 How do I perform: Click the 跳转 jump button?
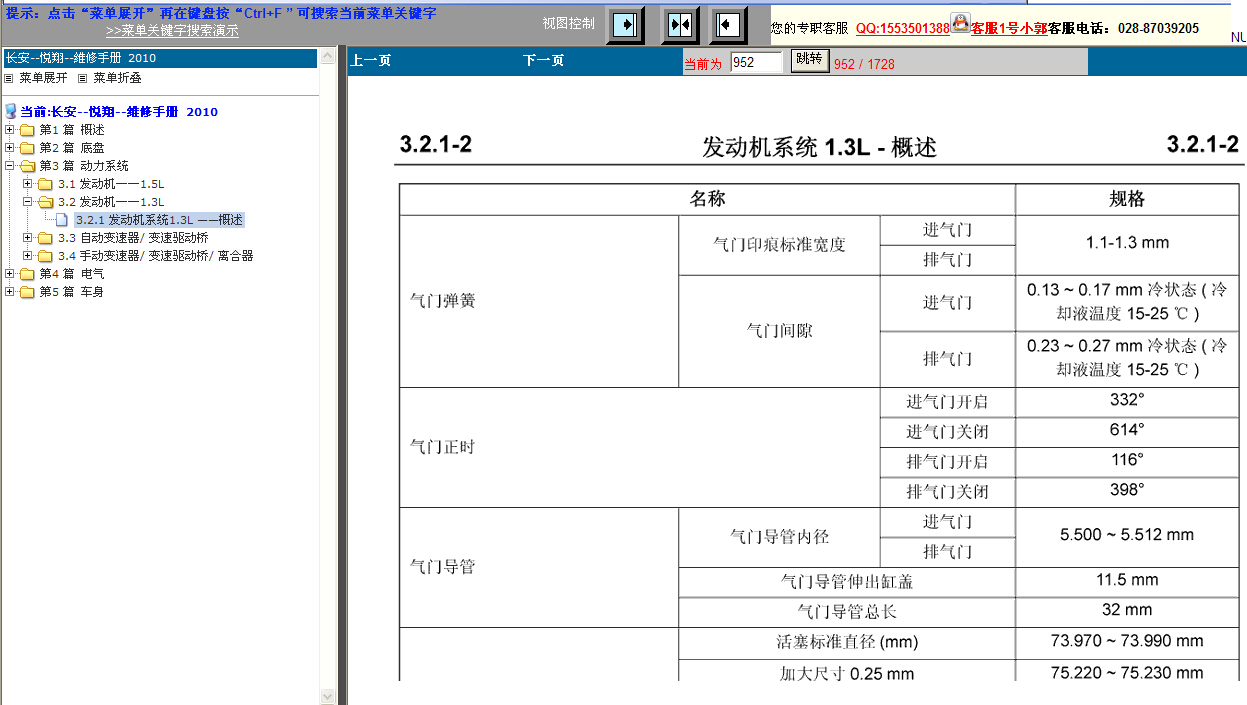point(809,60)
